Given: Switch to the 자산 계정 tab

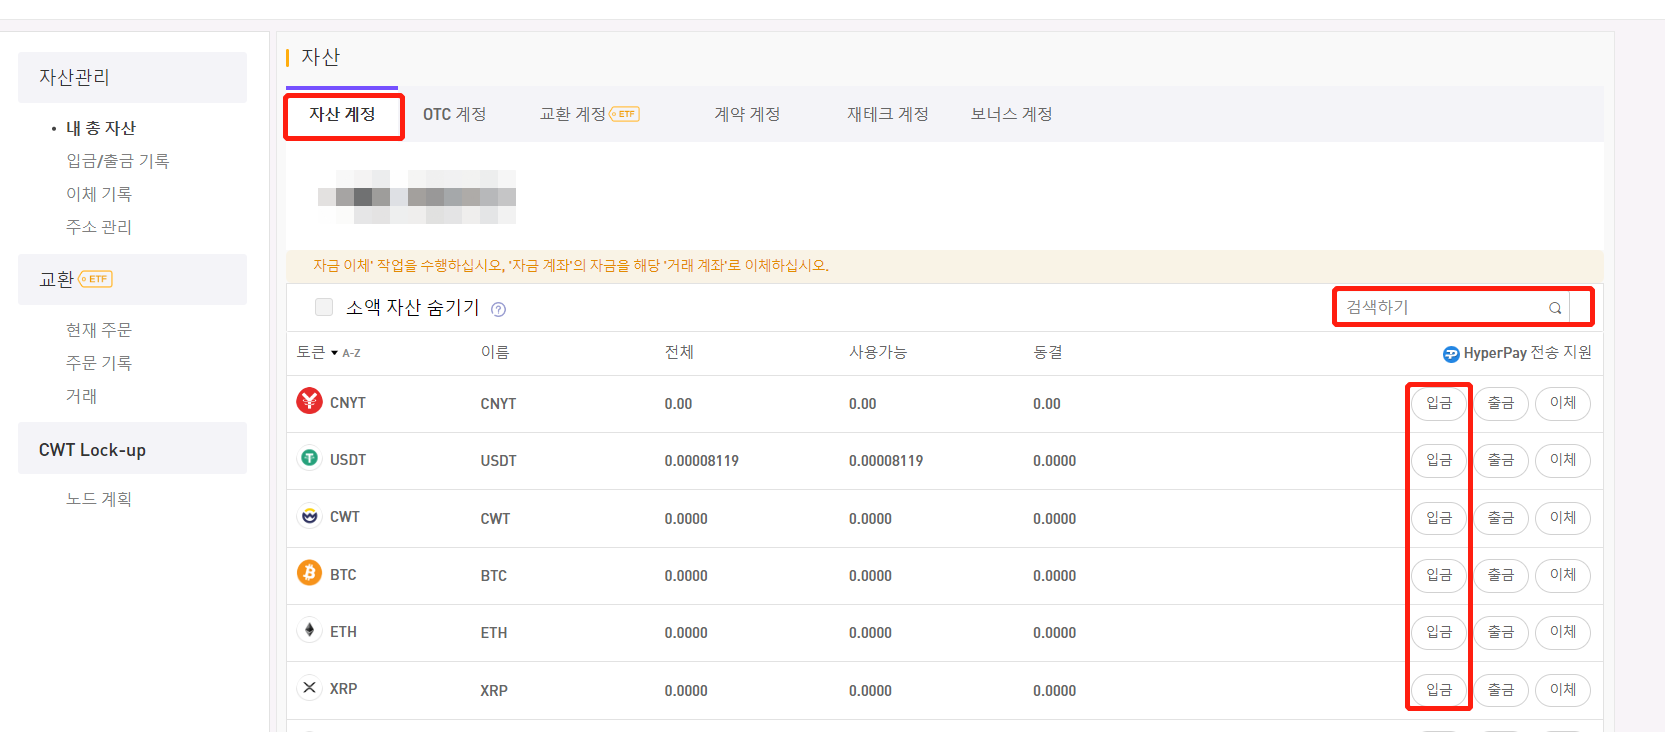Looking at the screenshot, I should (343, 114).
